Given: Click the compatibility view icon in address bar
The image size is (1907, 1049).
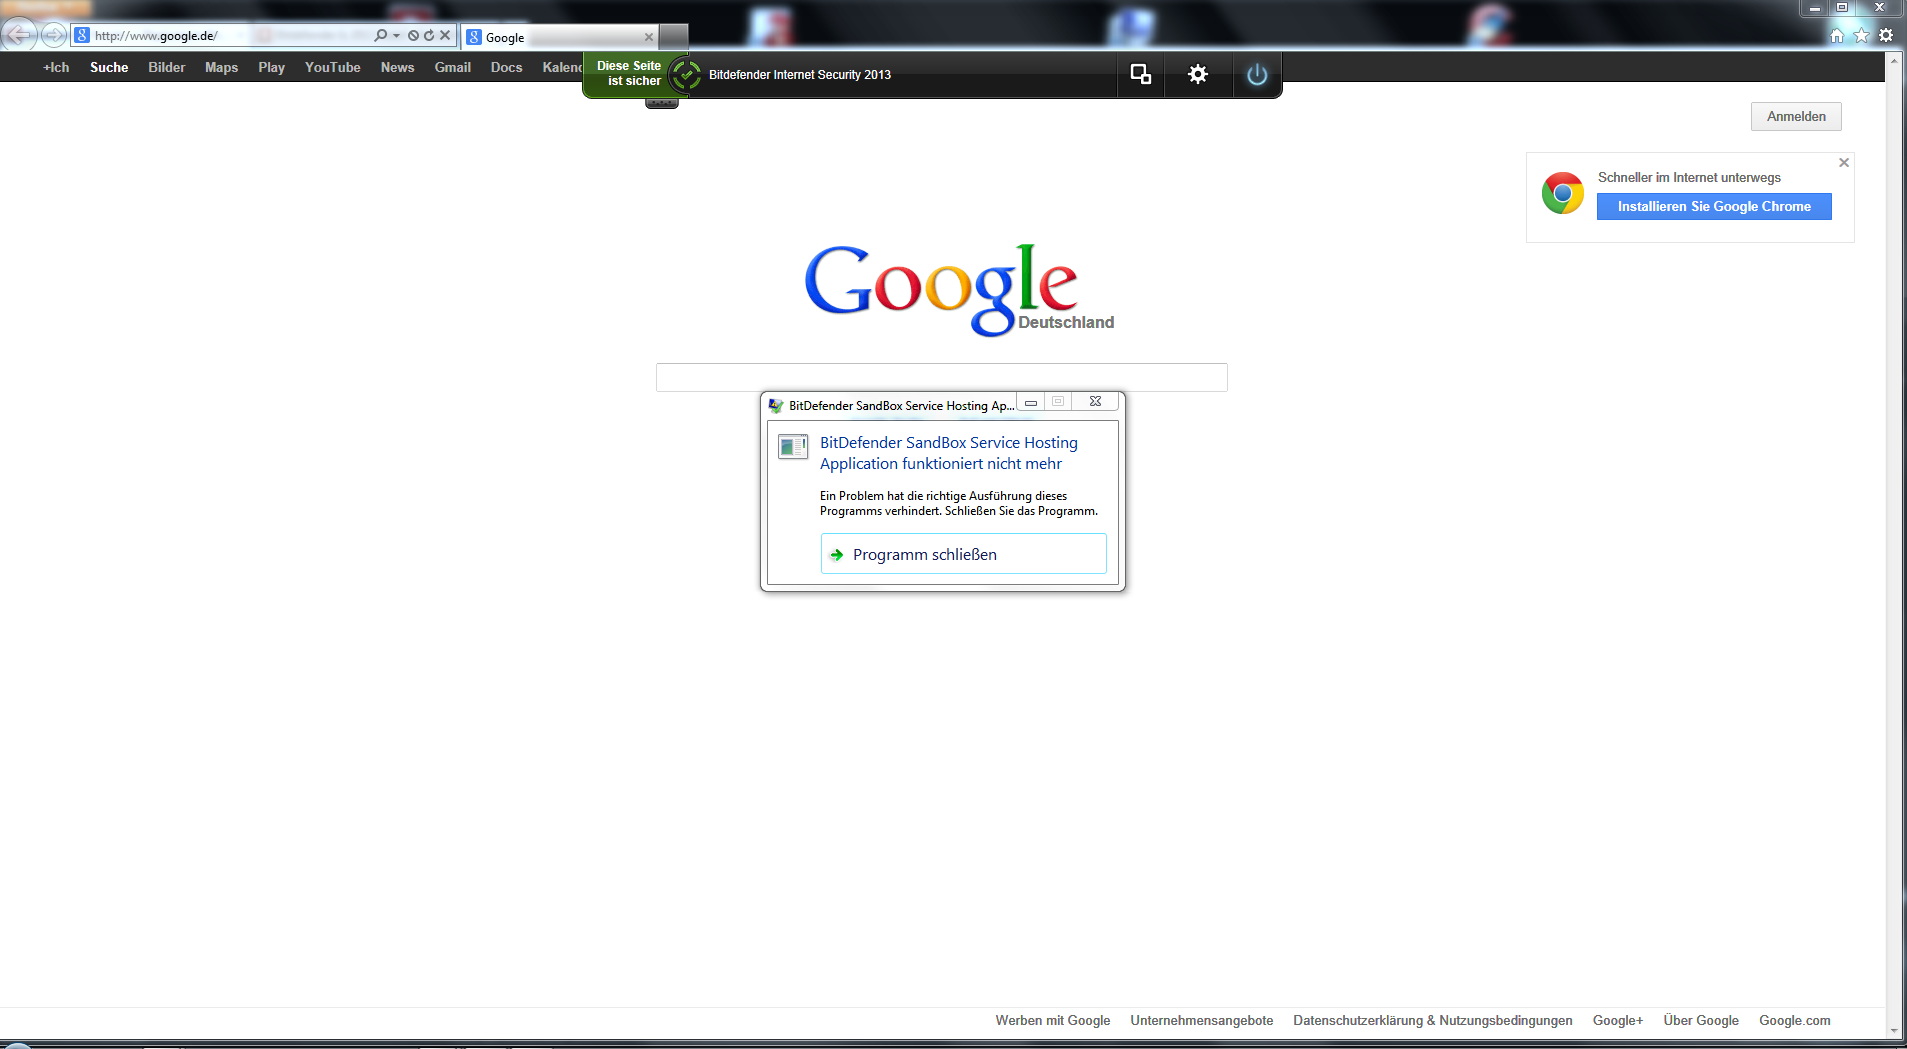Looking at the screenshot, I should pyautogui.click(x=413, y=35).
